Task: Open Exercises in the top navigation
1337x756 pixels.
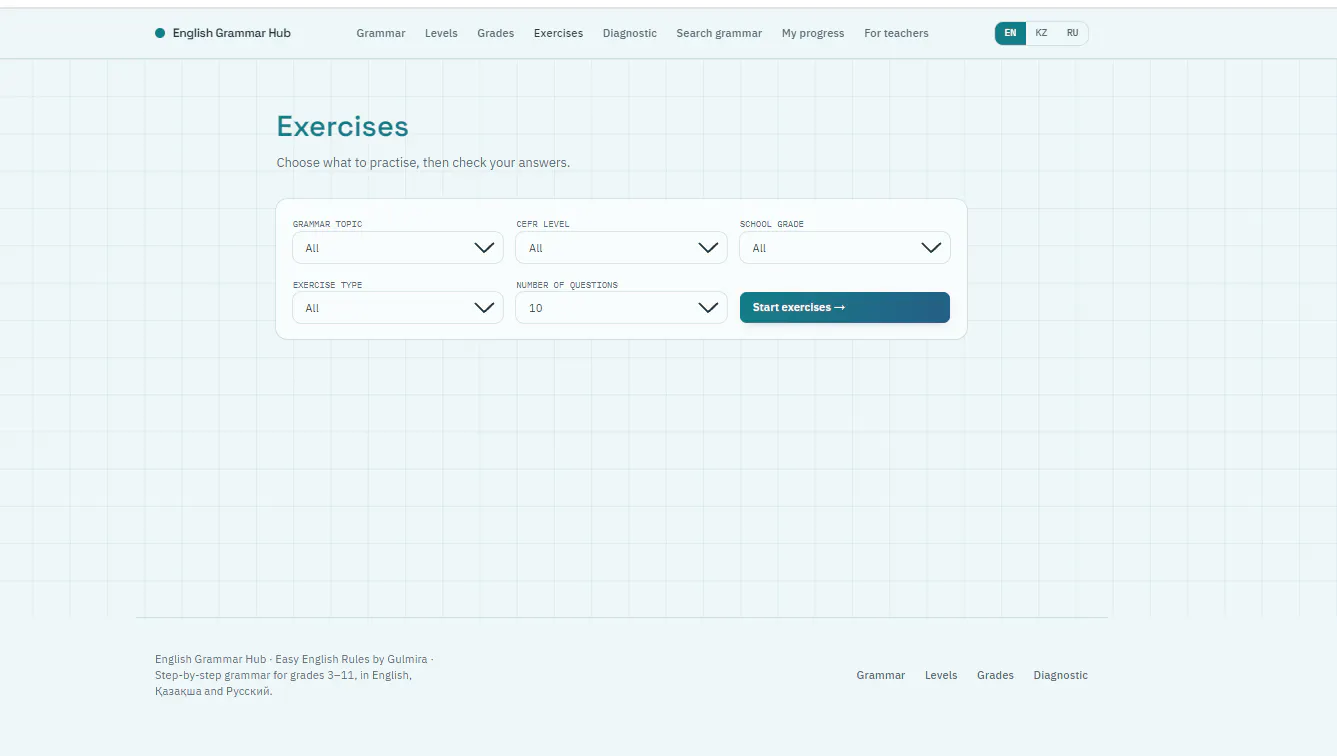Action: coord(558,33)
